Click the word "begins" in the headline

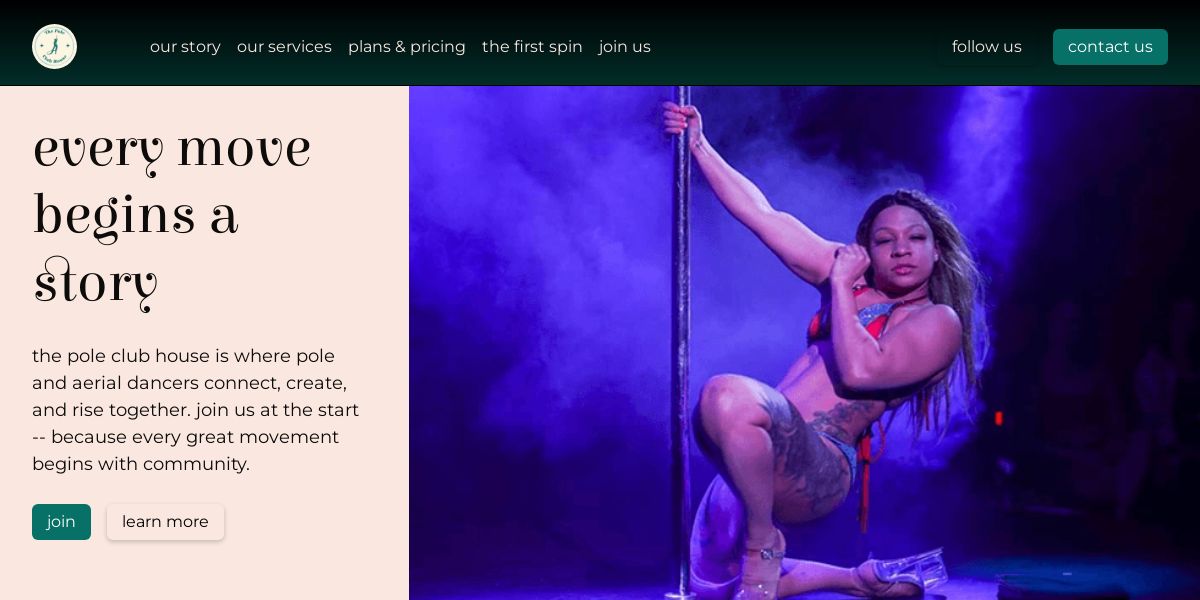(114, 216)
